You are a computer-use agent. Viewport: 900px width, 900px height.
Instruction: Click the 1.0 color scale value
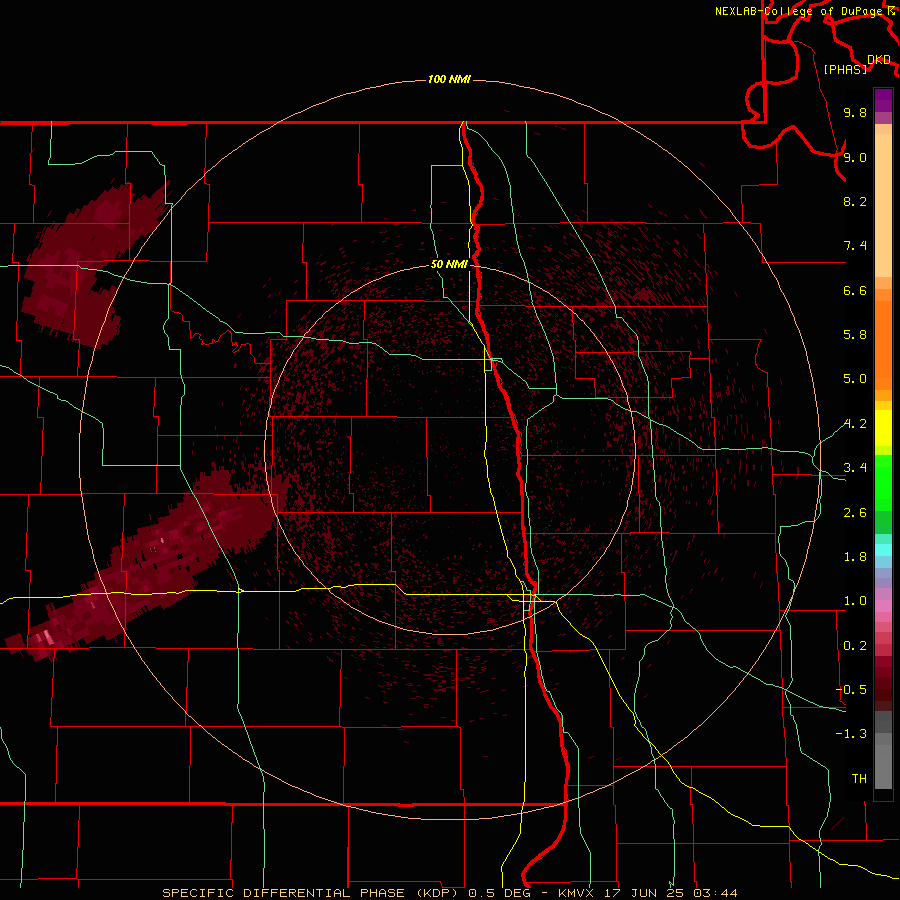[855, 601]
